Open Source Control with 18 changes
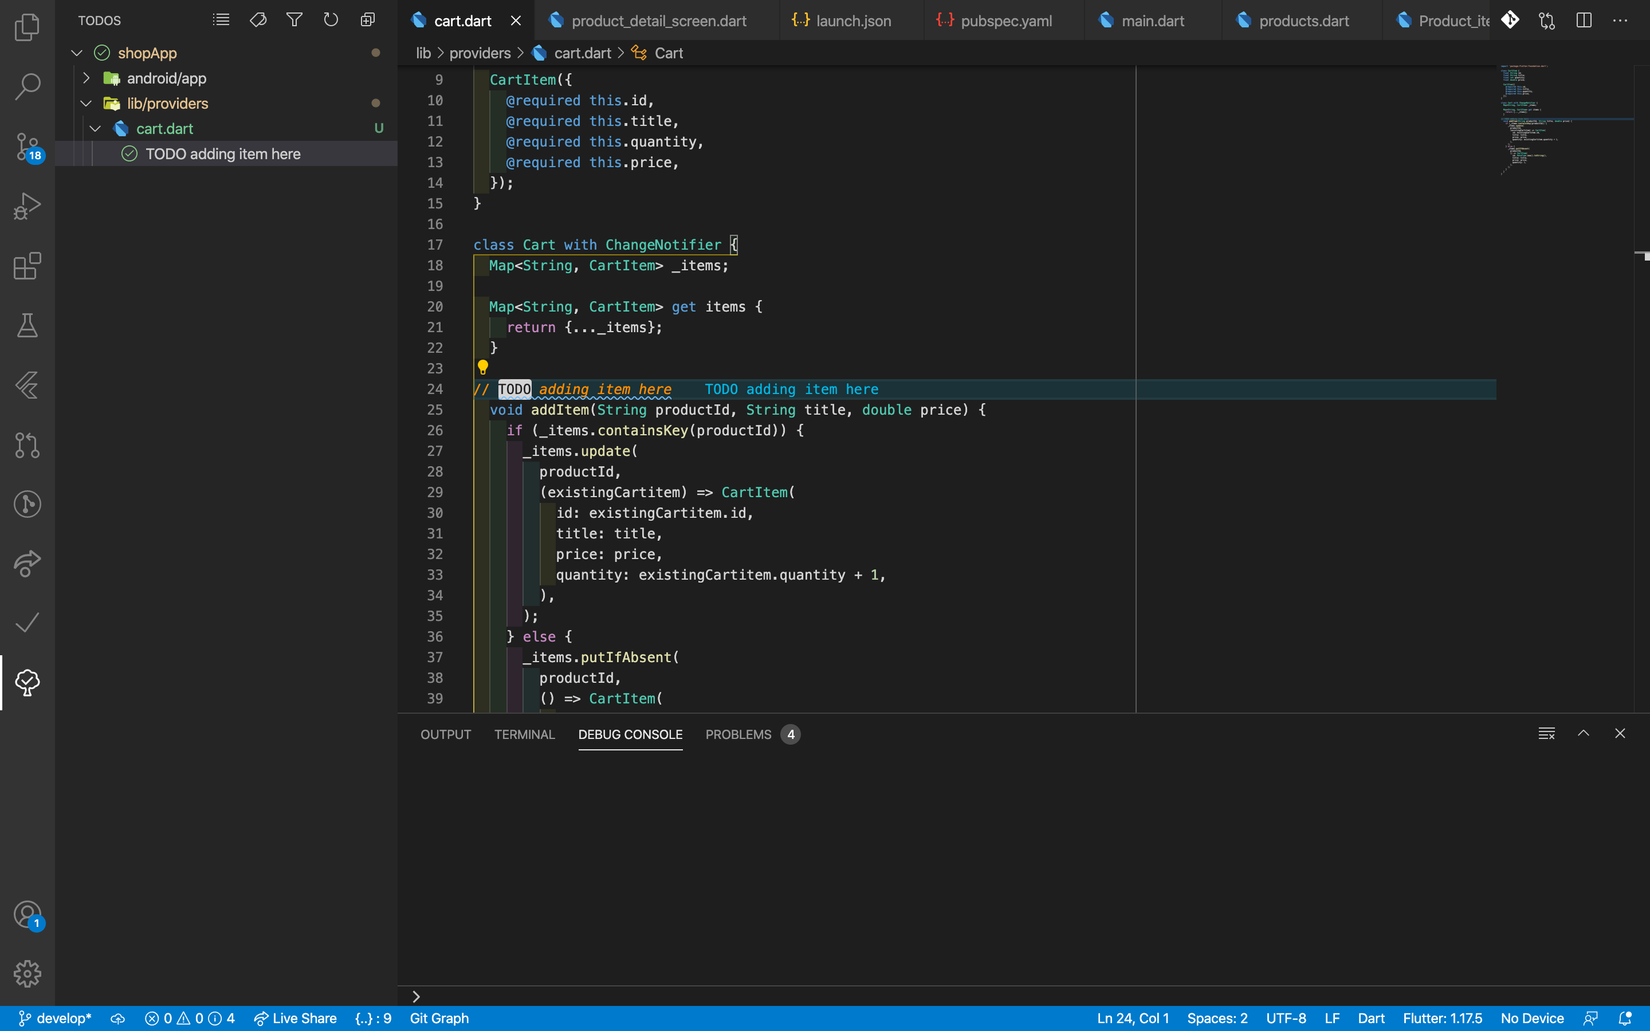This screenshot has height=1031, width=1650. (27, 147)
